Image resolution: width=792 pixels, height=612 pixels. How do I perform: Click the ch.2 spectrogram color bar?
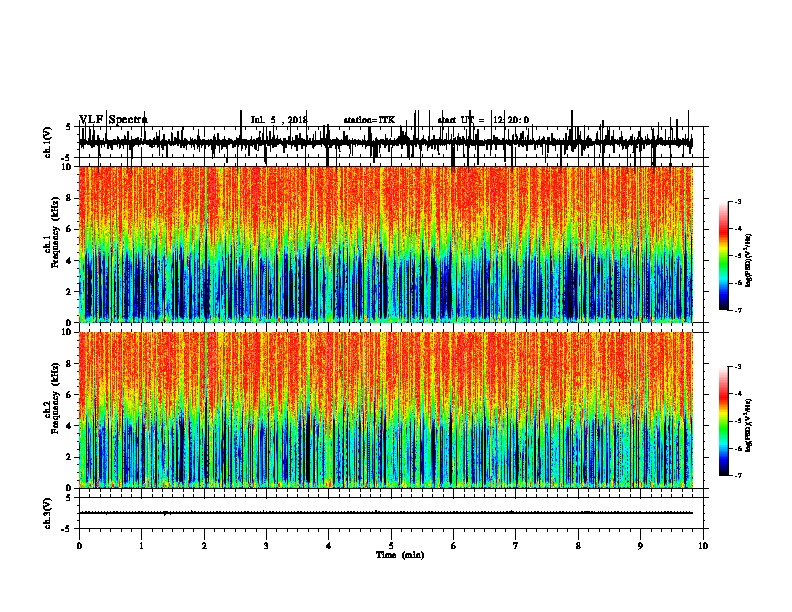click(x=724, y=421)
